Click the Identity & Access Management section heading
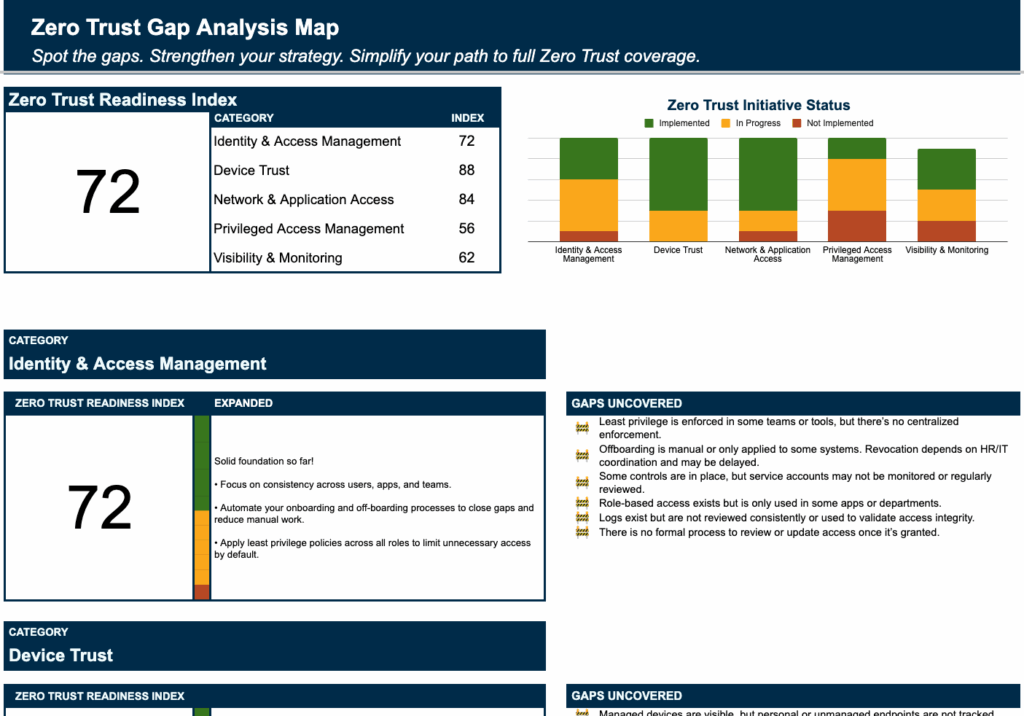The width and height of the screenshot is (1024, 716). [x=138, y=364]
